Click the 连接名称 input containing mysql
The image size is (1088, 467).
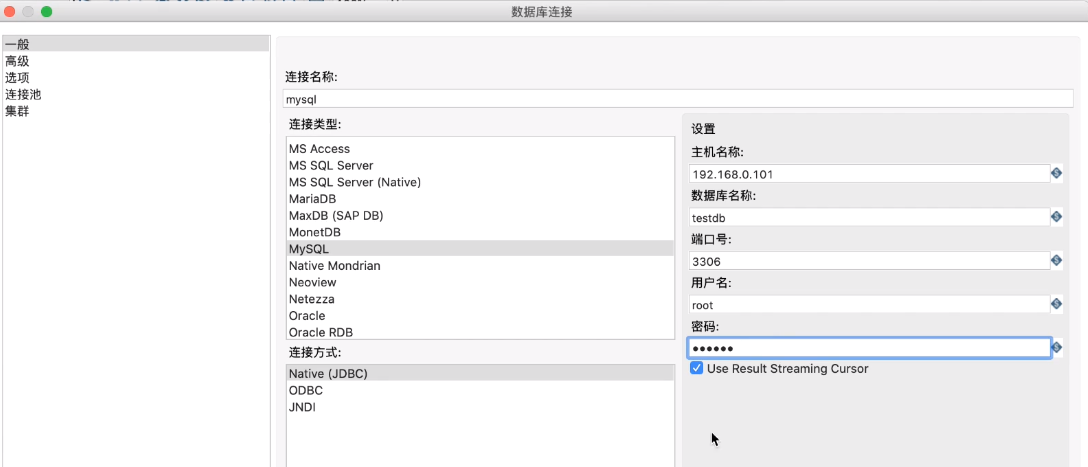(x=678, y=99)
